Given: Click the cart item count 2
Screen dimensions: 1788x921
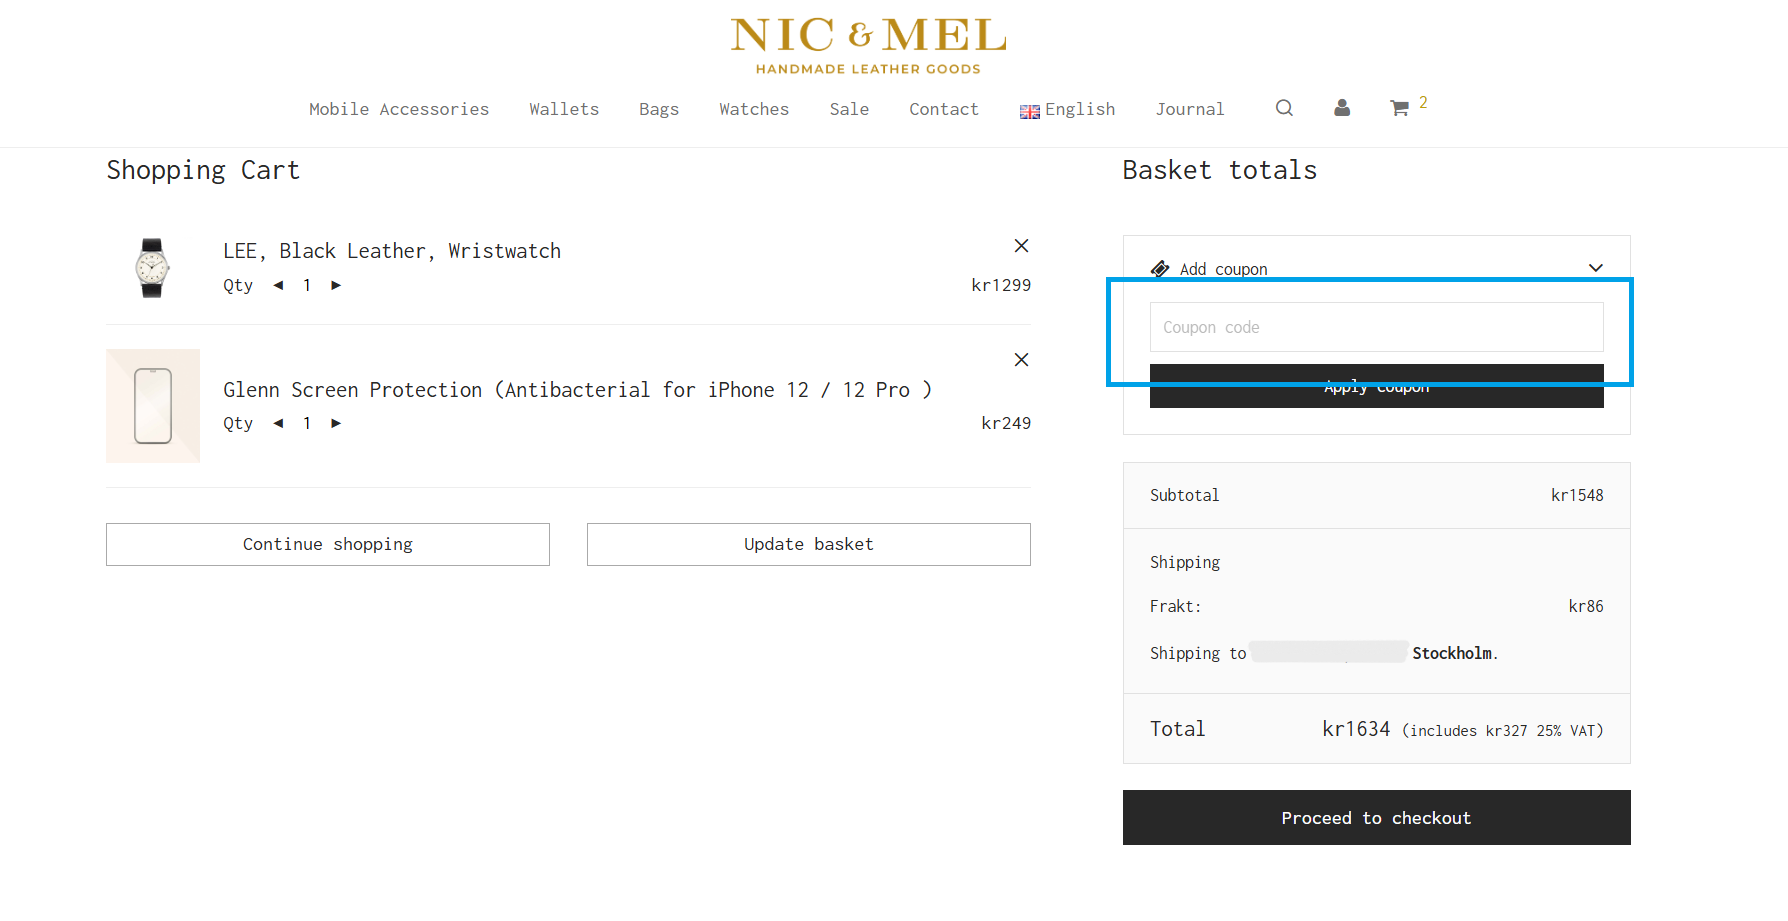Looking at the screenshot, I should 1423,102.
